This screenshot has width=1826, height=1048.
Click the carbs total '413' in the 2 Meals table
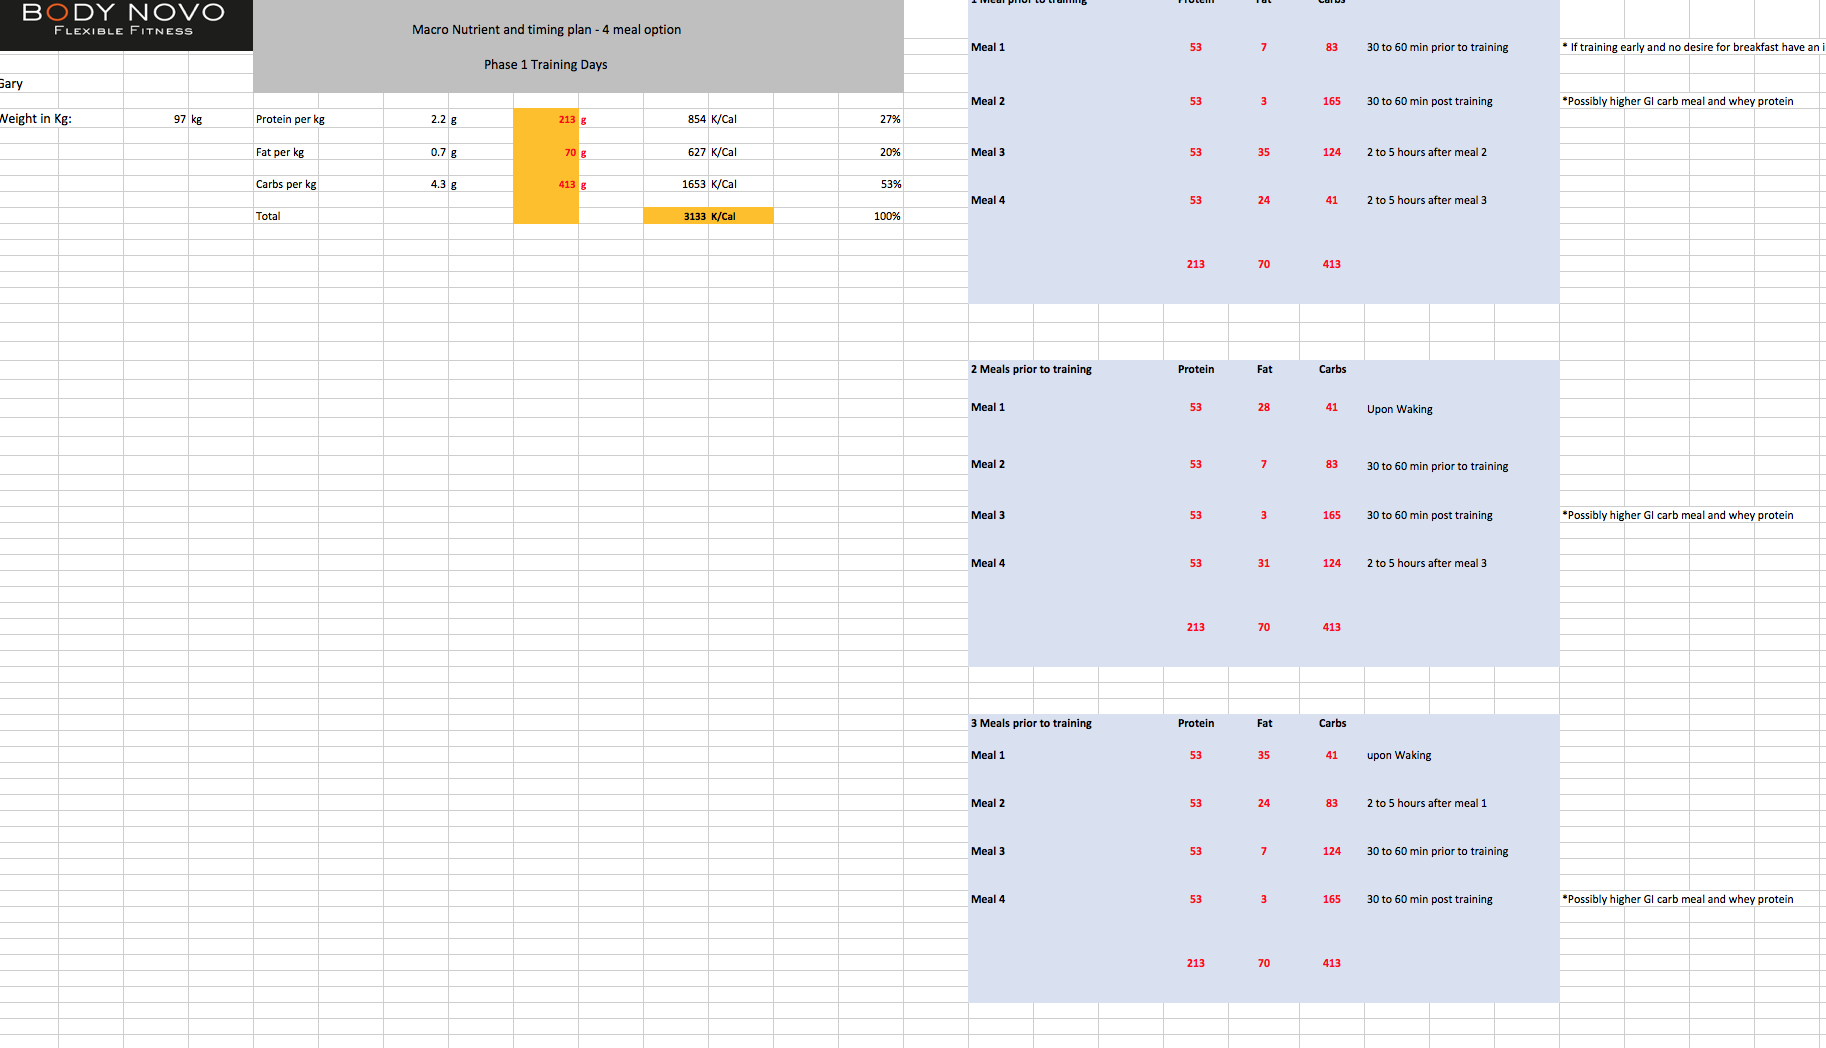[1332, 627]
